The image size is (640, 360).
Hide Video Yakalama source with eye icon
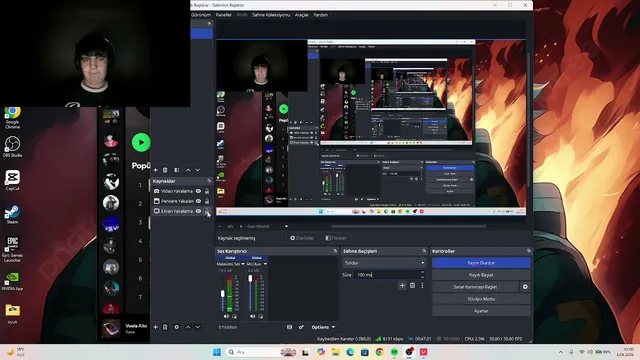click(198, 191)
